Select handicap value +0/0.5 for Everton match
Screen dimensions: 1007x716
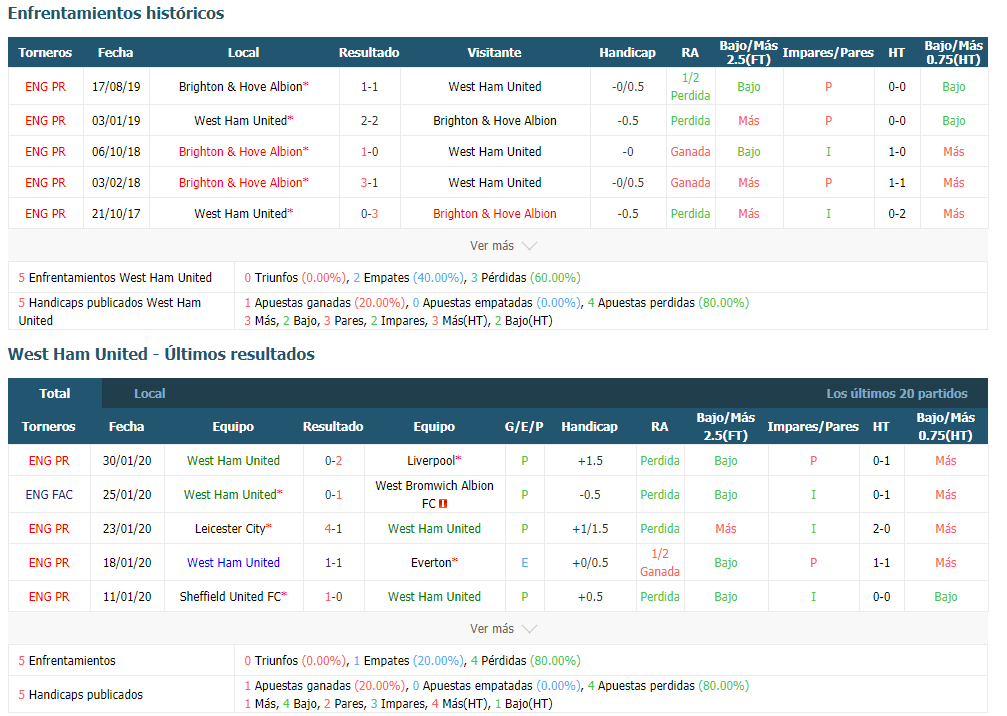590,563
